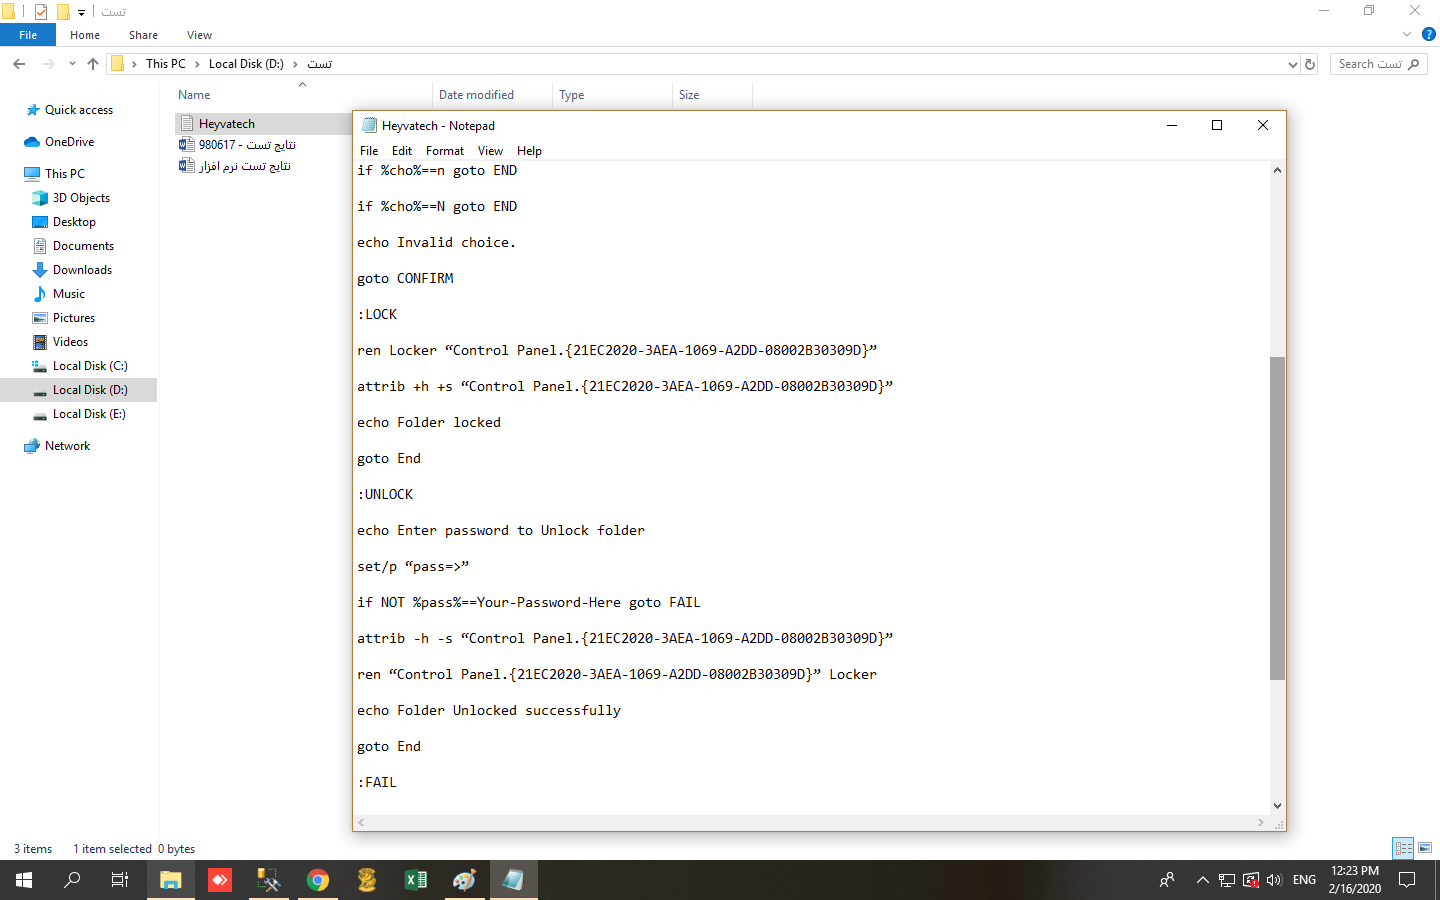Open the taskbar clock and date
Image resolution: width=1440 pixels, height=900 pixels.
click(1354, 880)
